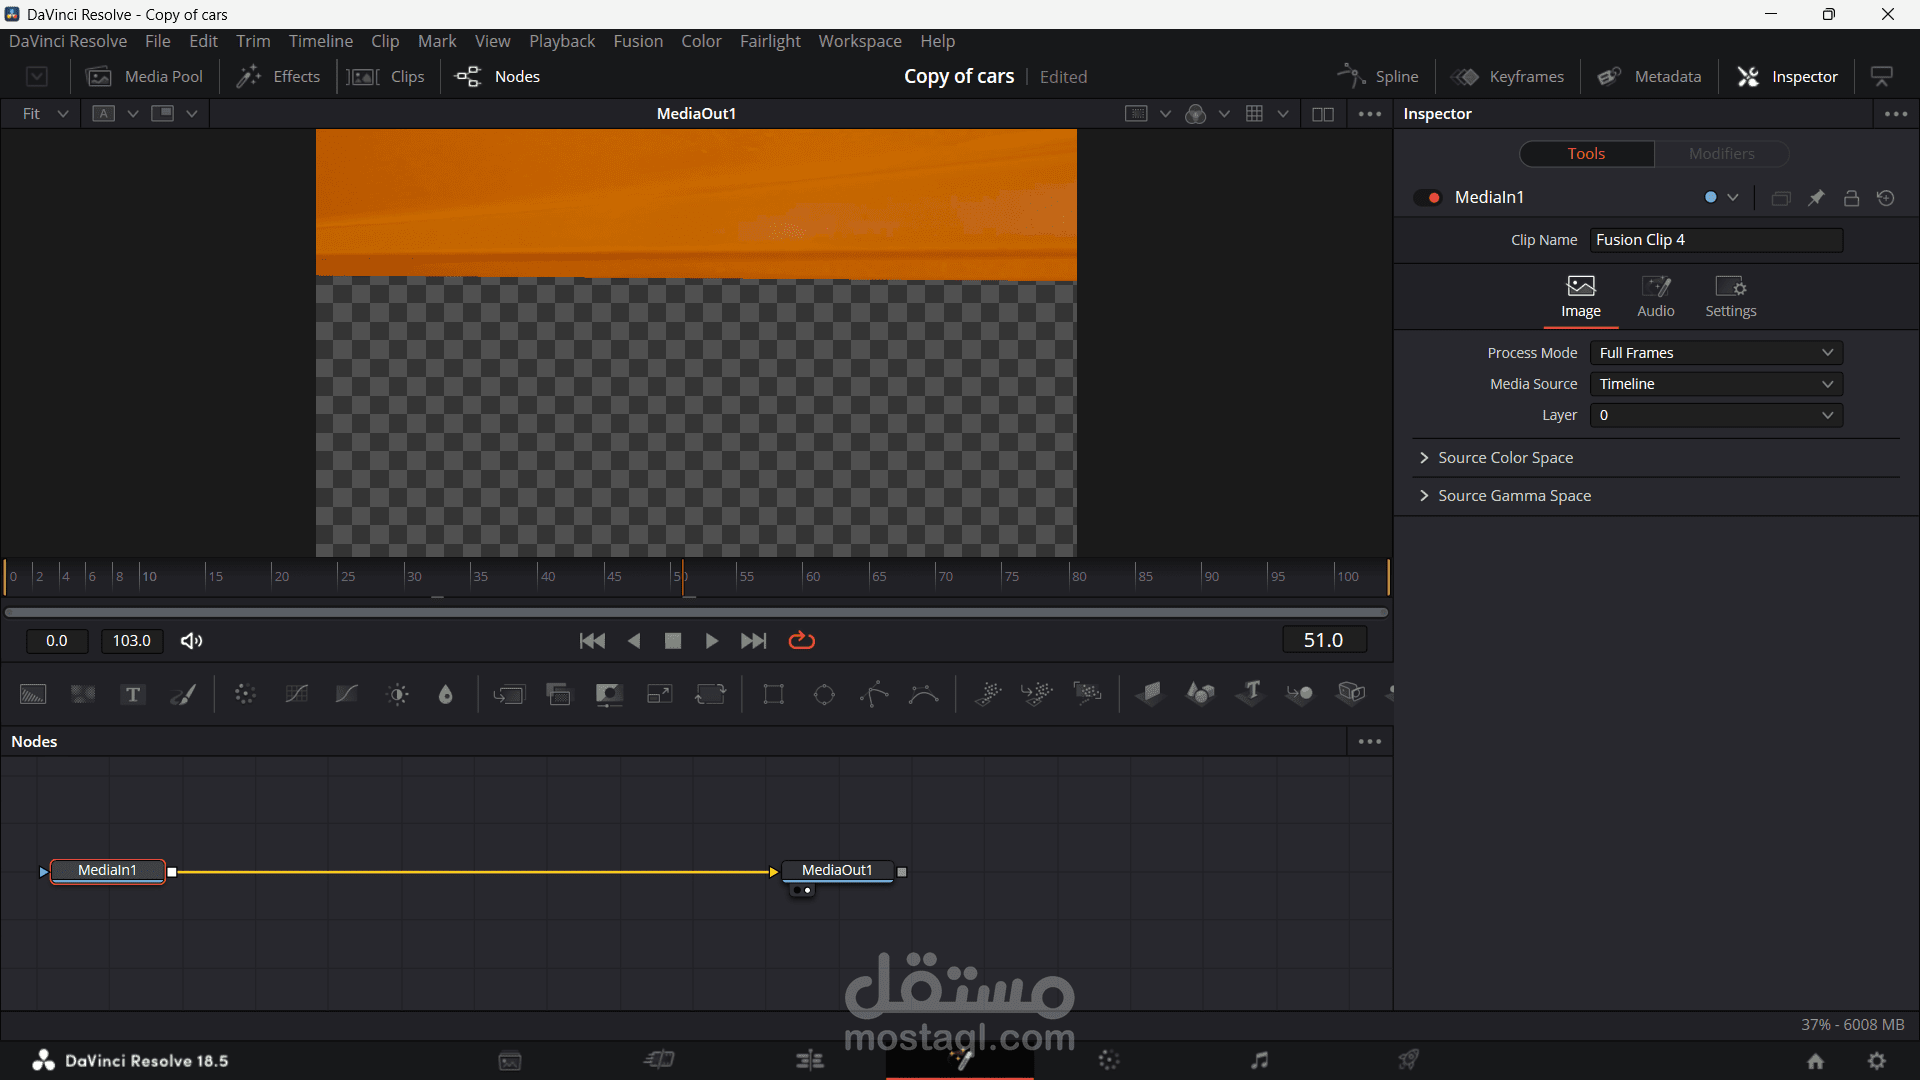
Task: Toggle MediaIn1 node enable switch
Action: pyautogui.click(x=1427, y=198)
